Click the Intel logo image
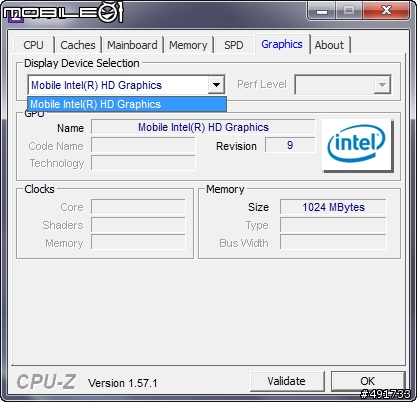 point(357,145)
